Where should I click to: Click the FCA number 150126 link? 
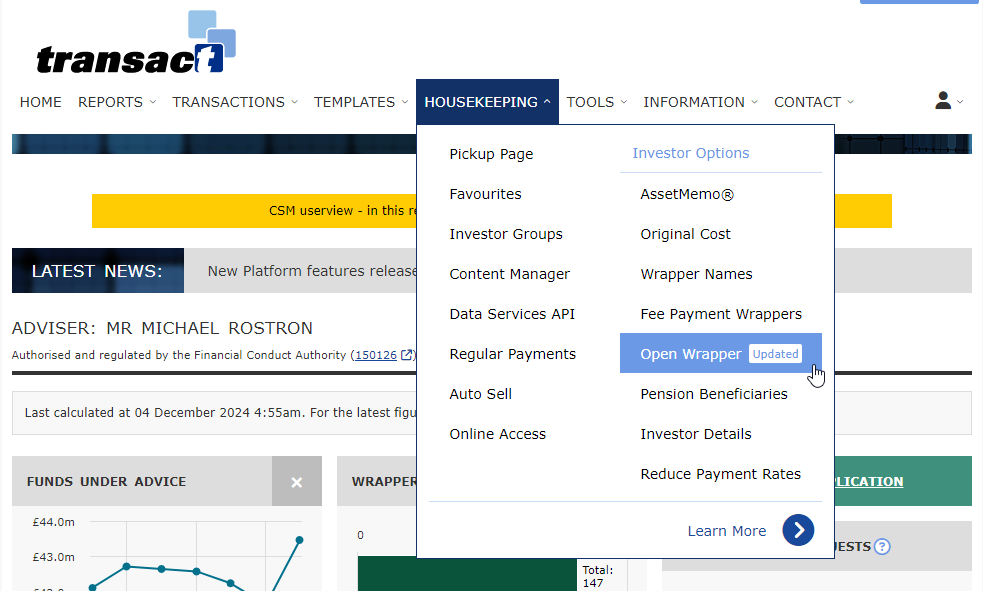[376, 355]
